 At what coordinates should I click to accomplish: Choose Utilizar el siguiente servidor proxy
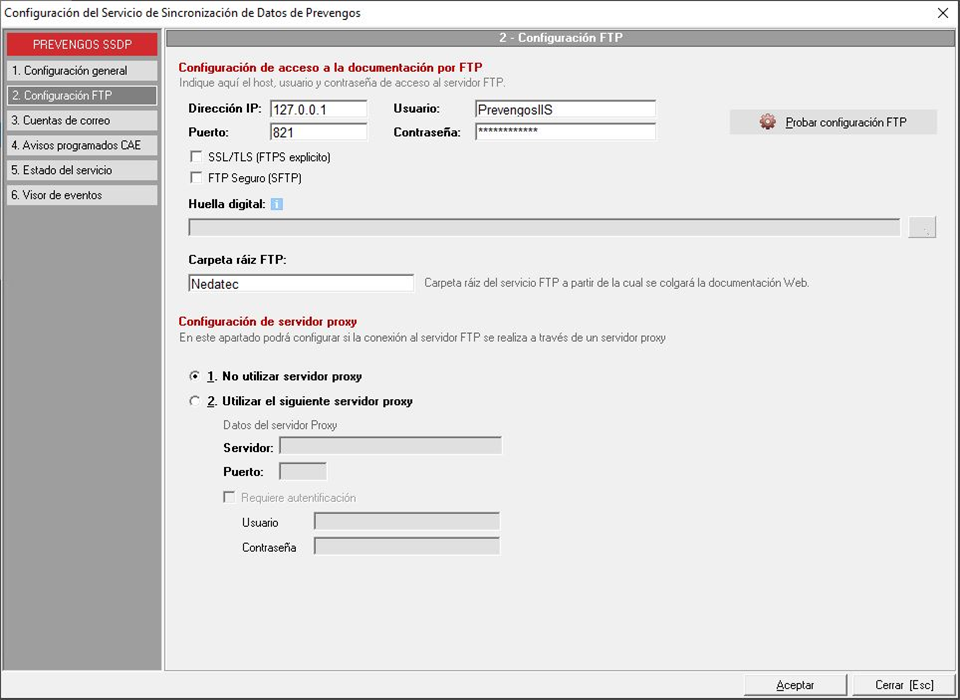pyautogui.click(x=194, y=401)
